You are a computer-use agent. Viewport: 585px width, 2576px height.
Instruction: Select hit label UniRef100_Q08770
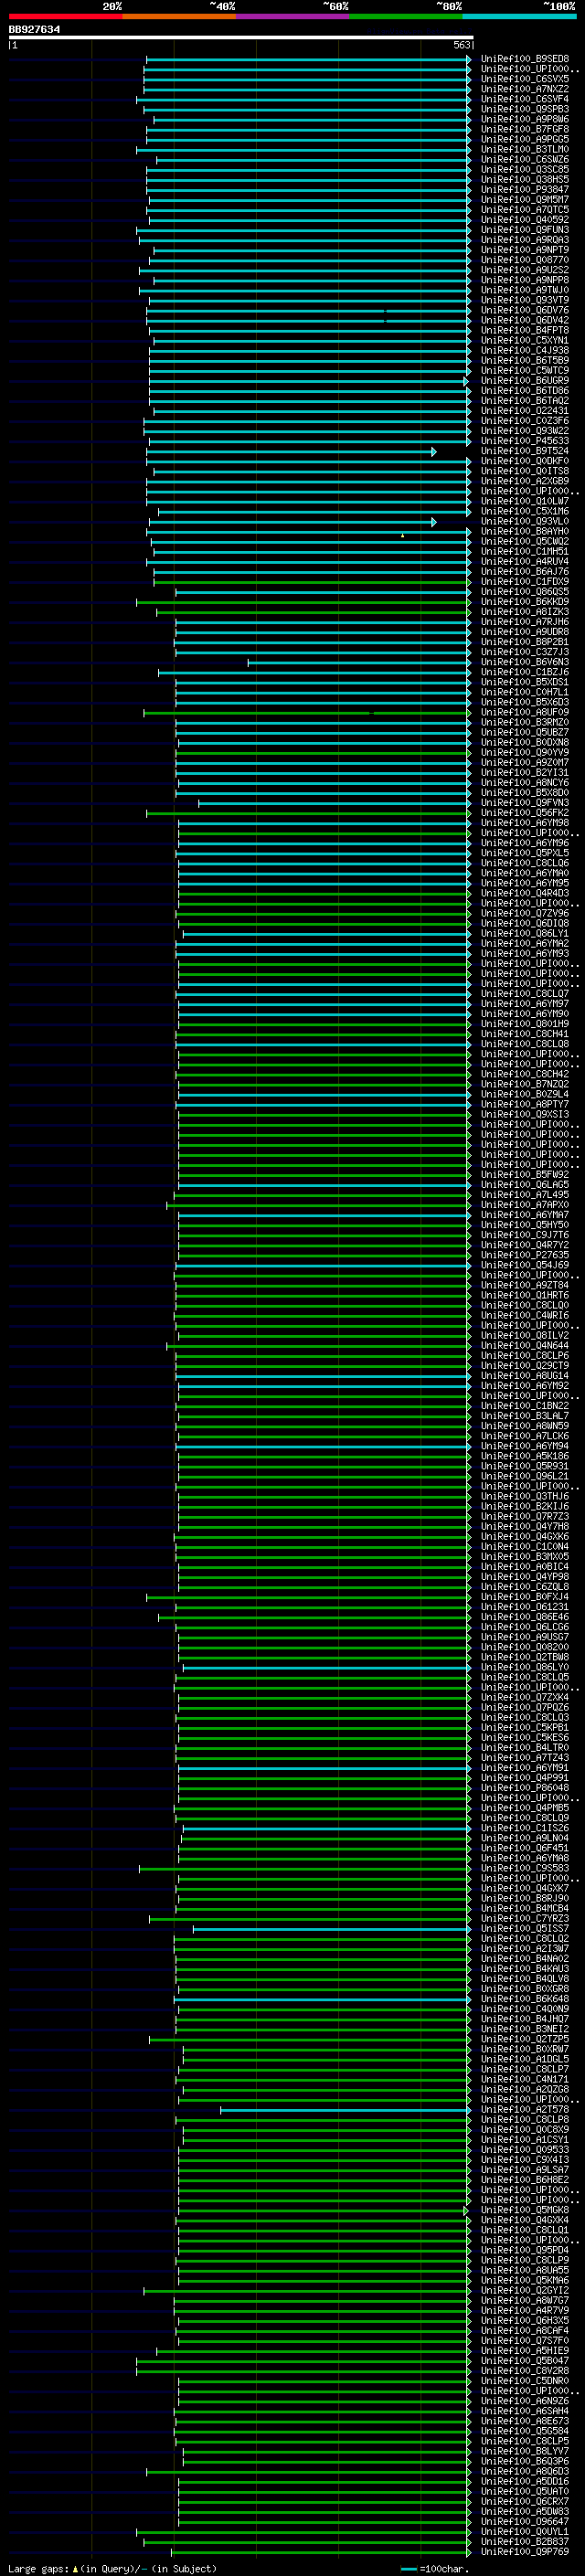click(x=524, y=260)
